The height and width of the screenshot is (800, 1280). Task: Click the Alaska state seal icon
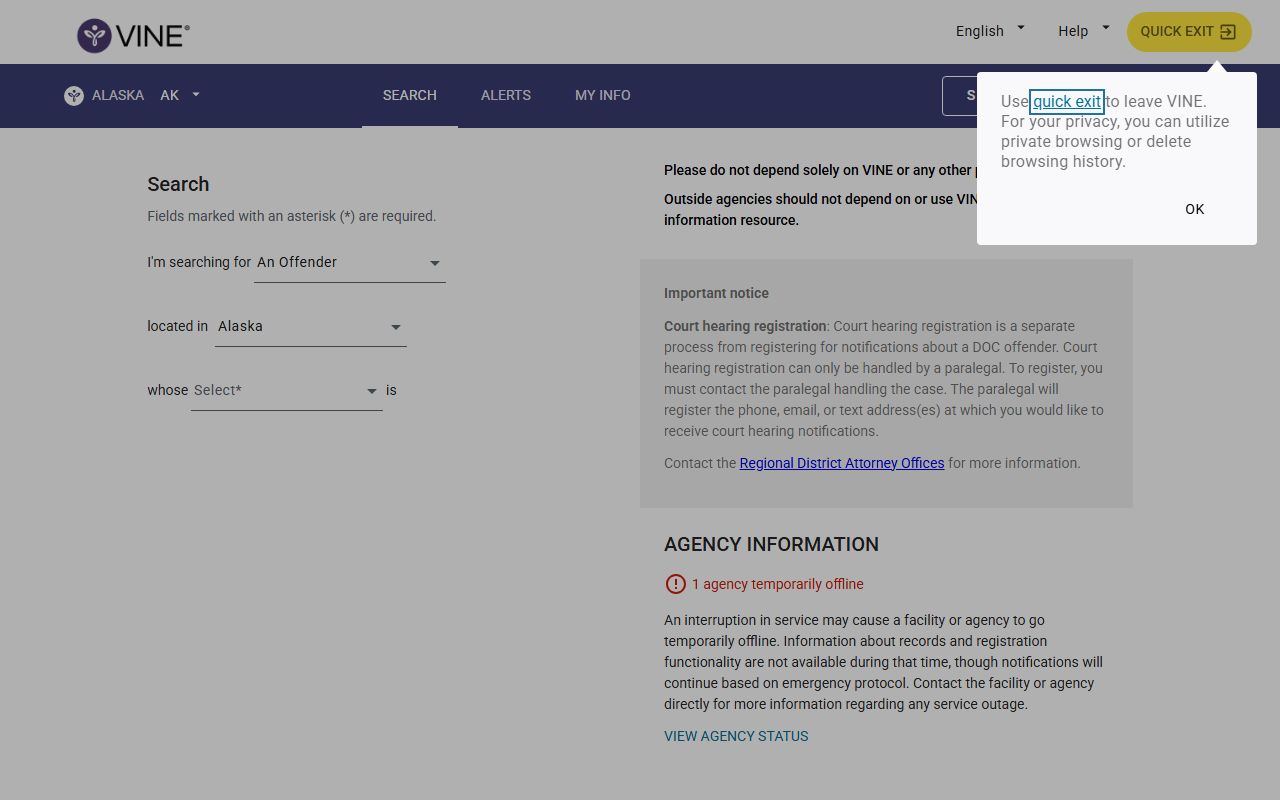(x=74, y=96)
